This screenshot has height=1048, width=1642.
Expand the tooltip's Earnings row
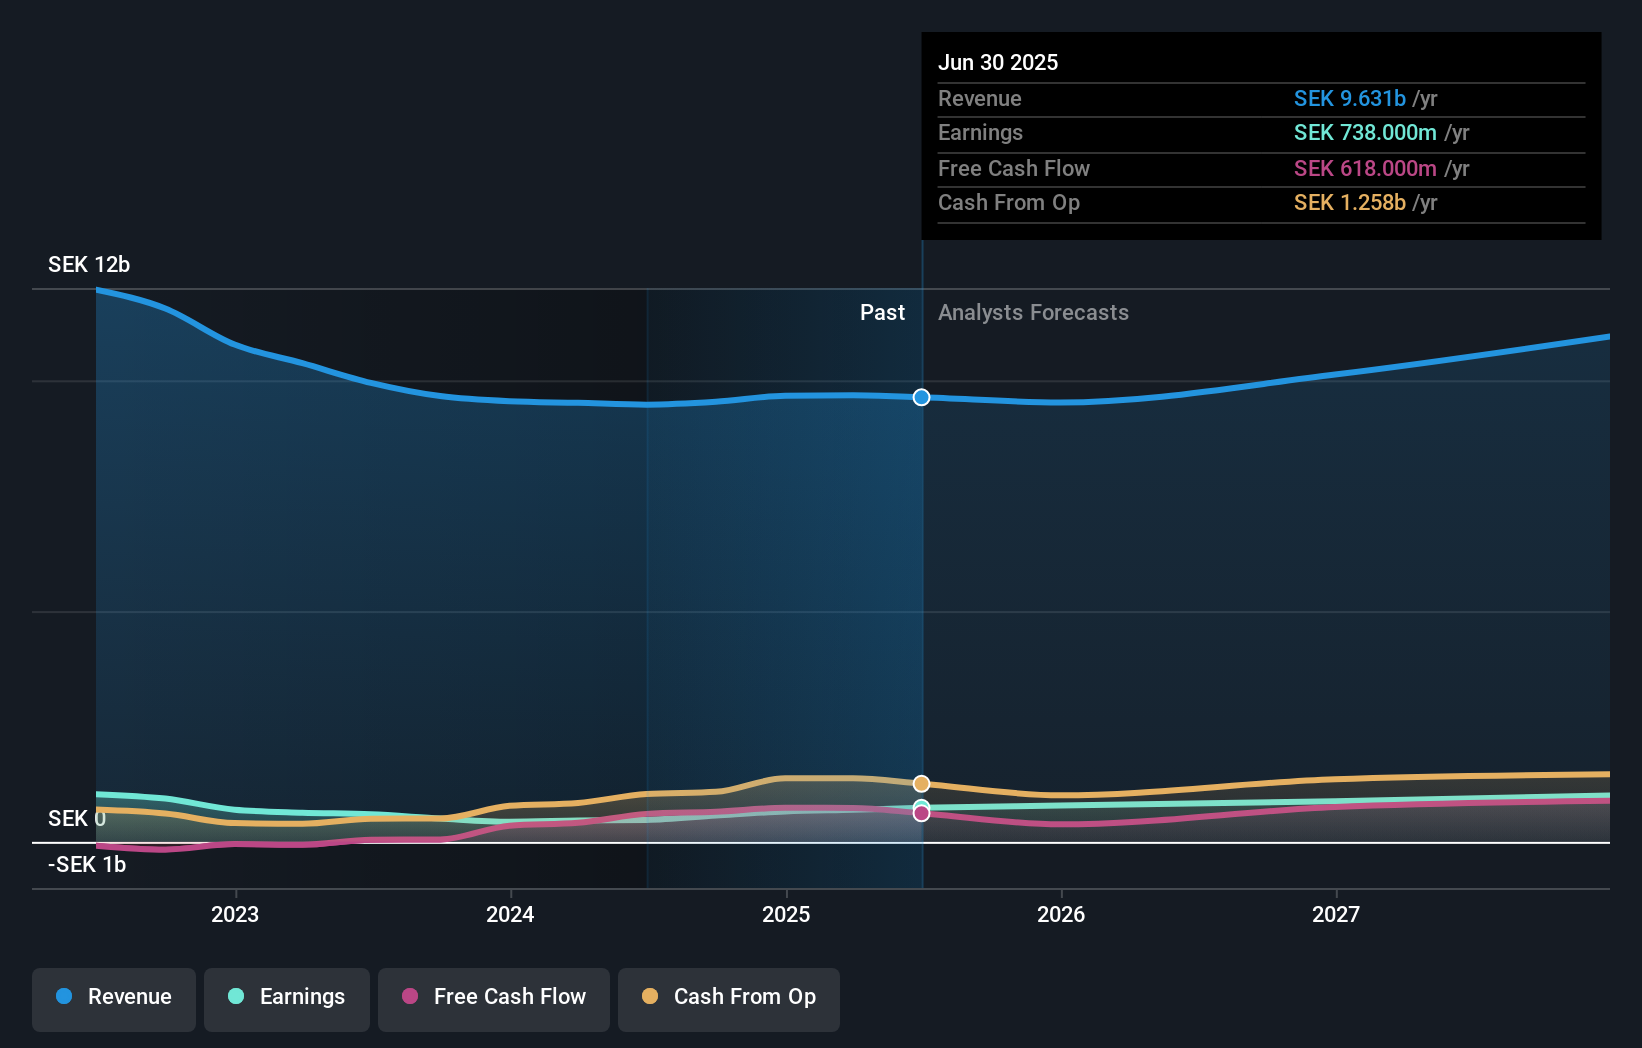pyautogui.click(x=1261, y=133)
